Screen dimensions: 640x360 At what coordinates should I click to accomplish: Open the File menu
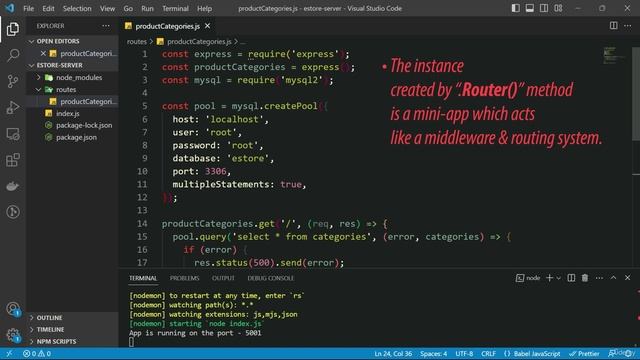[x=28, y=8]
